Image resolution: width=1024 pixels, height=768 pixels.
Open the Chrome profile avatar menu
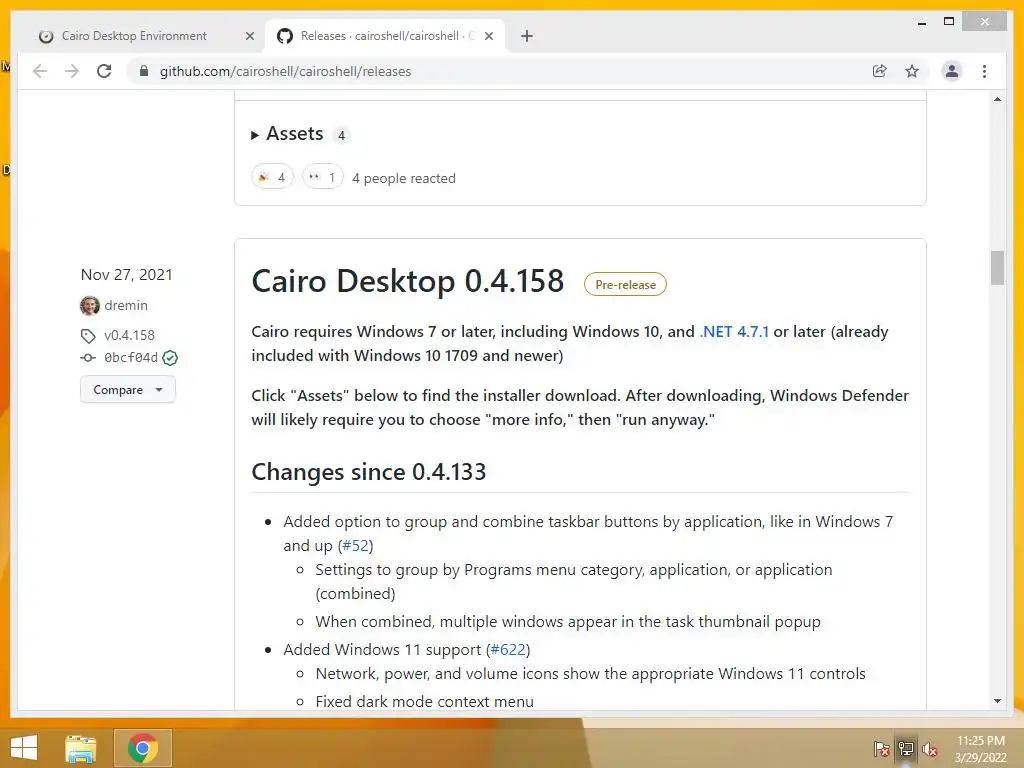coord(952,71)
